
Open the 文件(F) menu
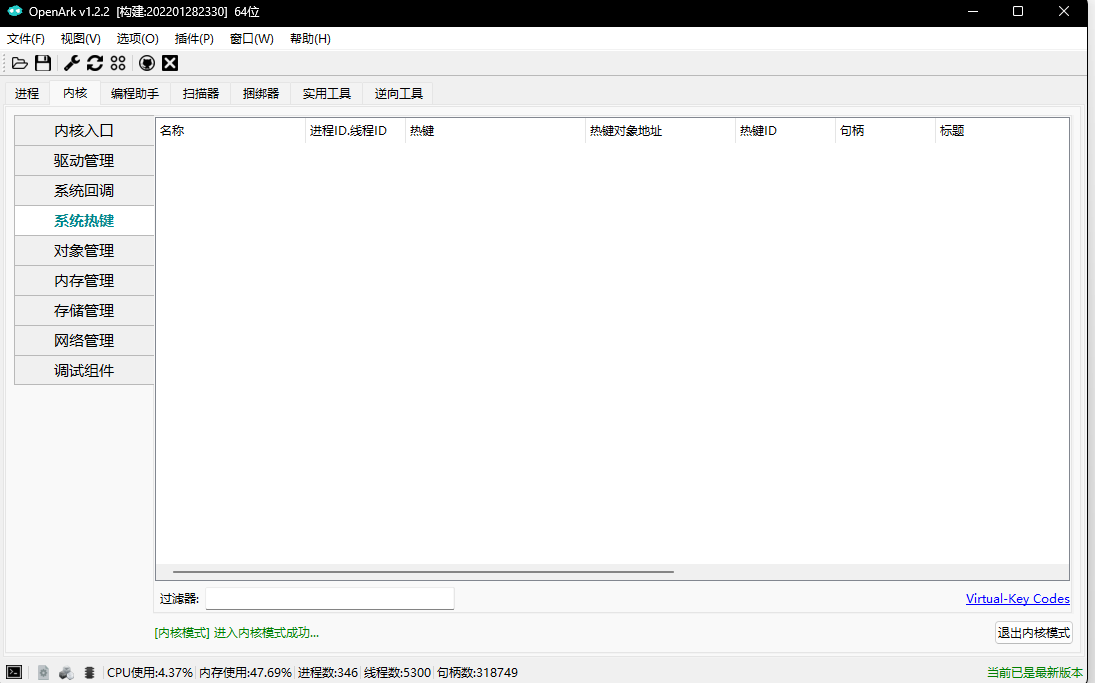tap(26, 38)
